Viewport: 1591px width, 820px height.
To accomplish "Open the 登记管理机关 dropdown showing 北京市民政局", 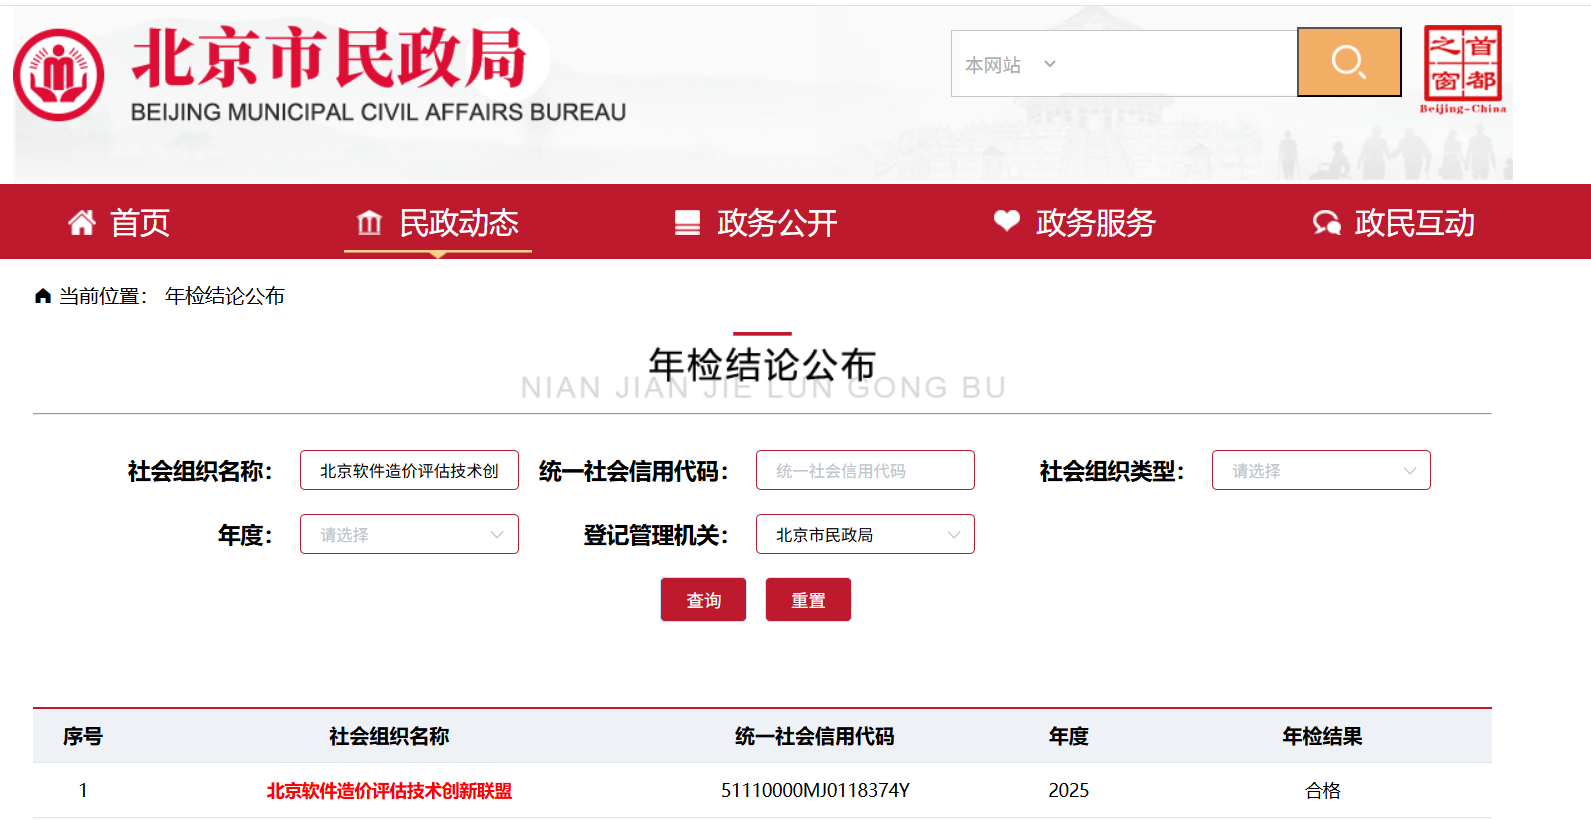I will pyautogui.click(x=865, y=534).
